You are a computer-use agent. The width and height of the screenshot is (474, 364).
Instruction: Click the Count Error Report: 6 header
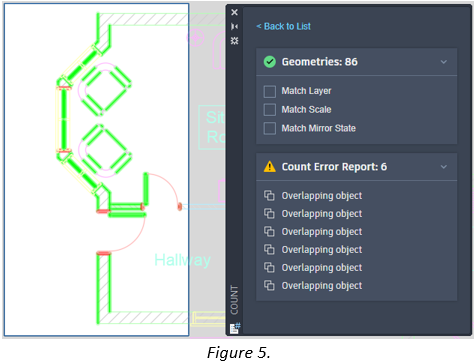[356, 167]
